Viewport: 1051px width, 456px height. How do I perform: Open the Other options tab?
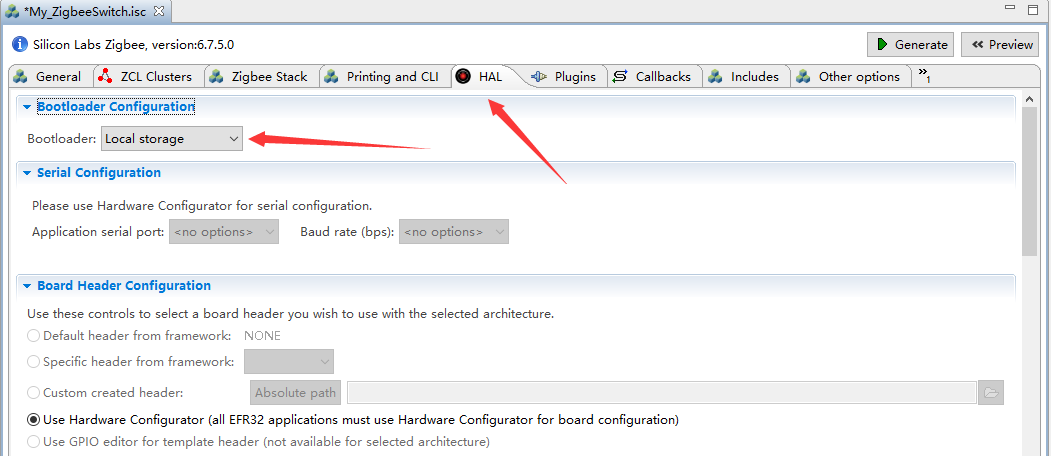pyautogui.click(x=849, y=76)
